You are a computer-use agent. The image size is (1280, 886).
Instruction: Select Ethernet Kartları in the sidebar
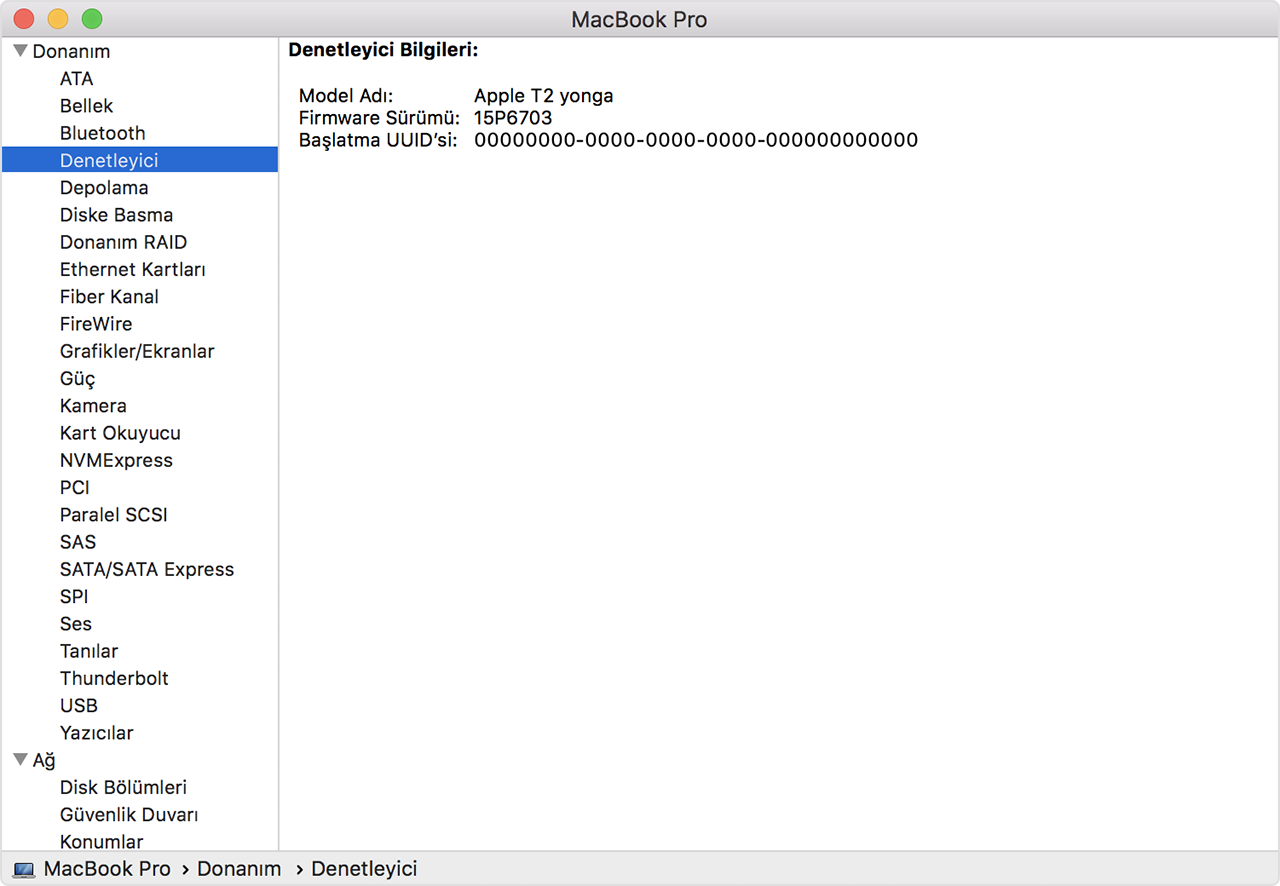133,270
